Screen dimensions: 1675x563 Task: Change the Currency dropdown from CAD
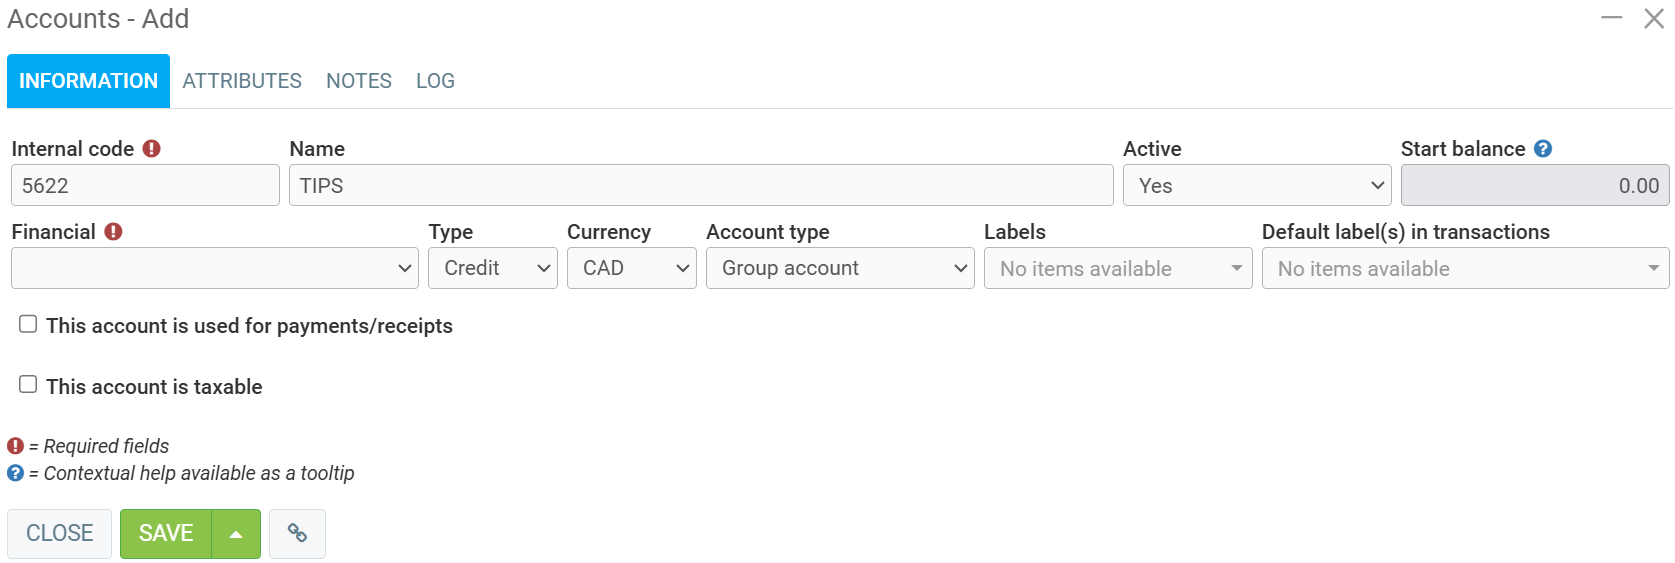pyautogui.click(x=631, y=268)
